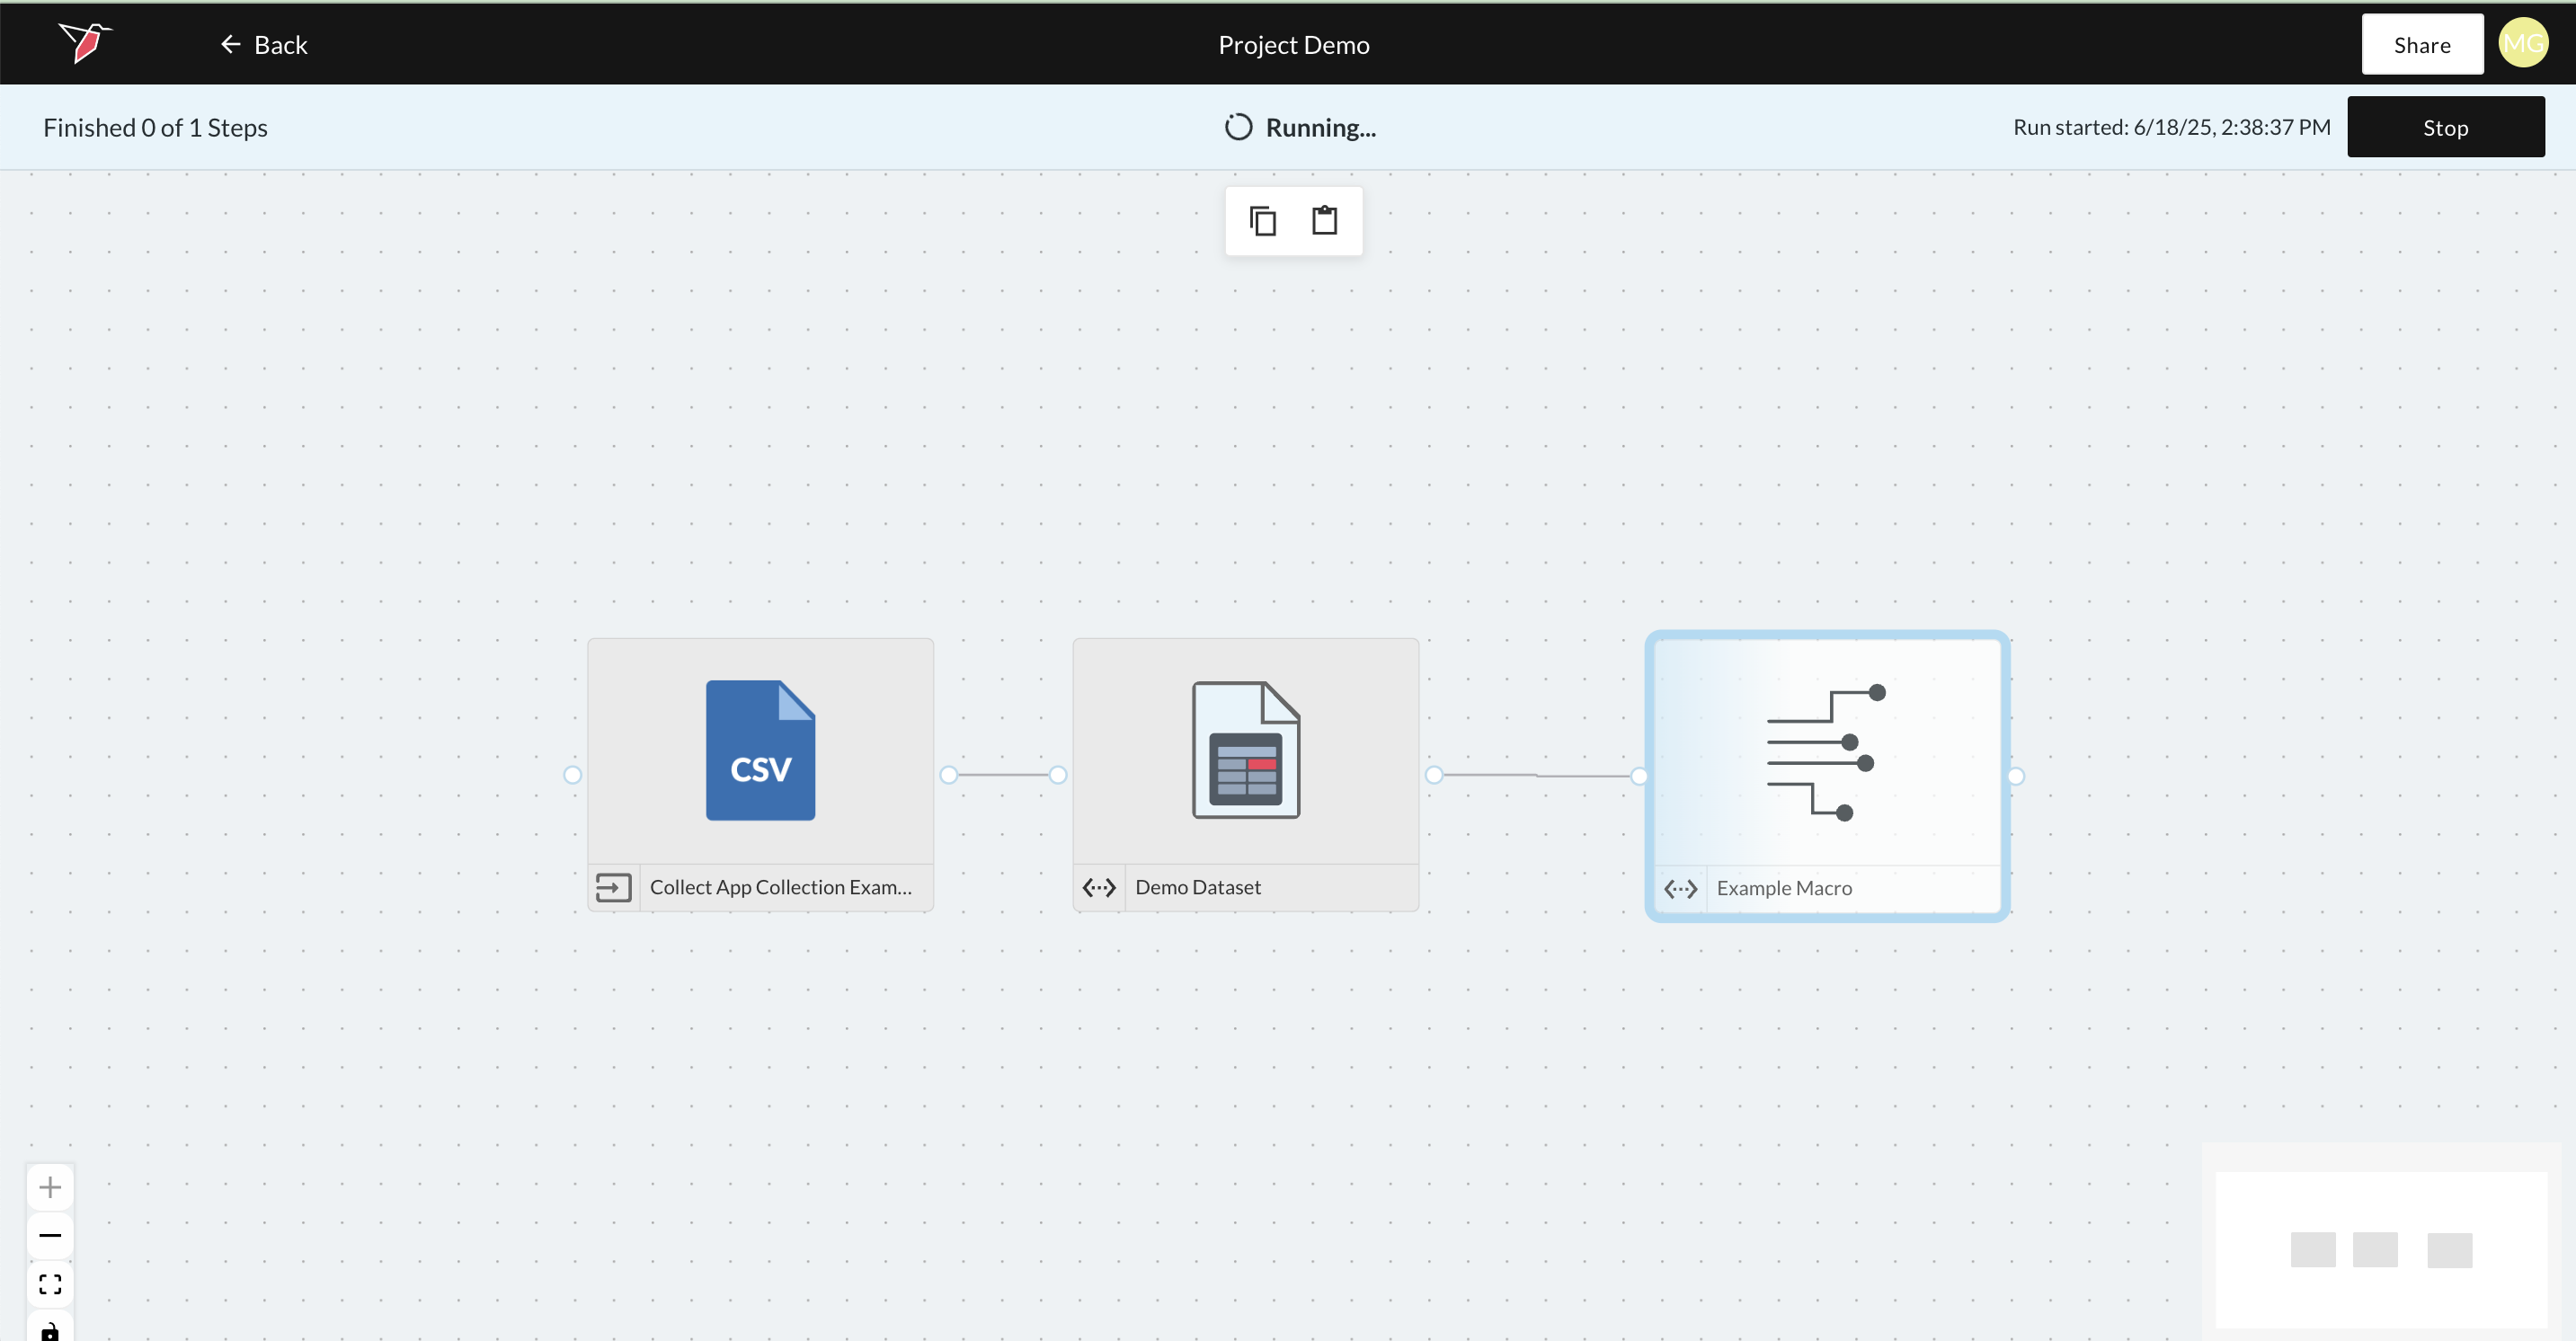The height and width of the screenshot is (1341, 2576).
Task: Click the paste clipboard icon
Action: coord(1324,221)
